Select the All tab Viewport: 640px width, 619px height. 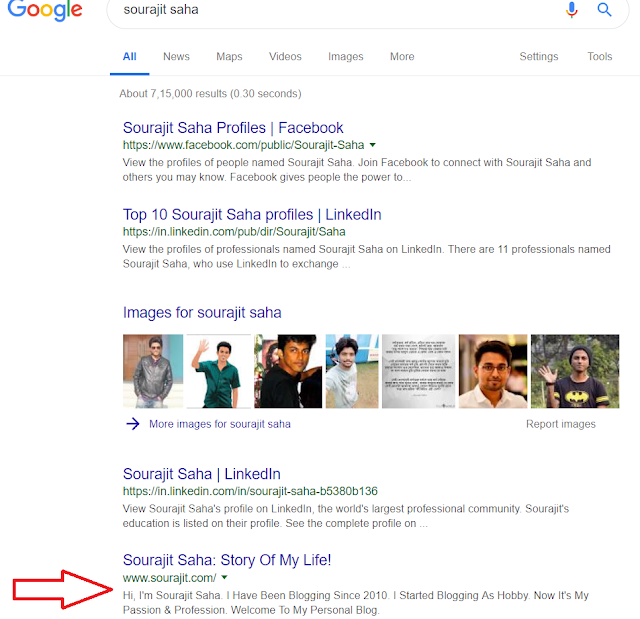pyautogui.click(x=129, y=56)
